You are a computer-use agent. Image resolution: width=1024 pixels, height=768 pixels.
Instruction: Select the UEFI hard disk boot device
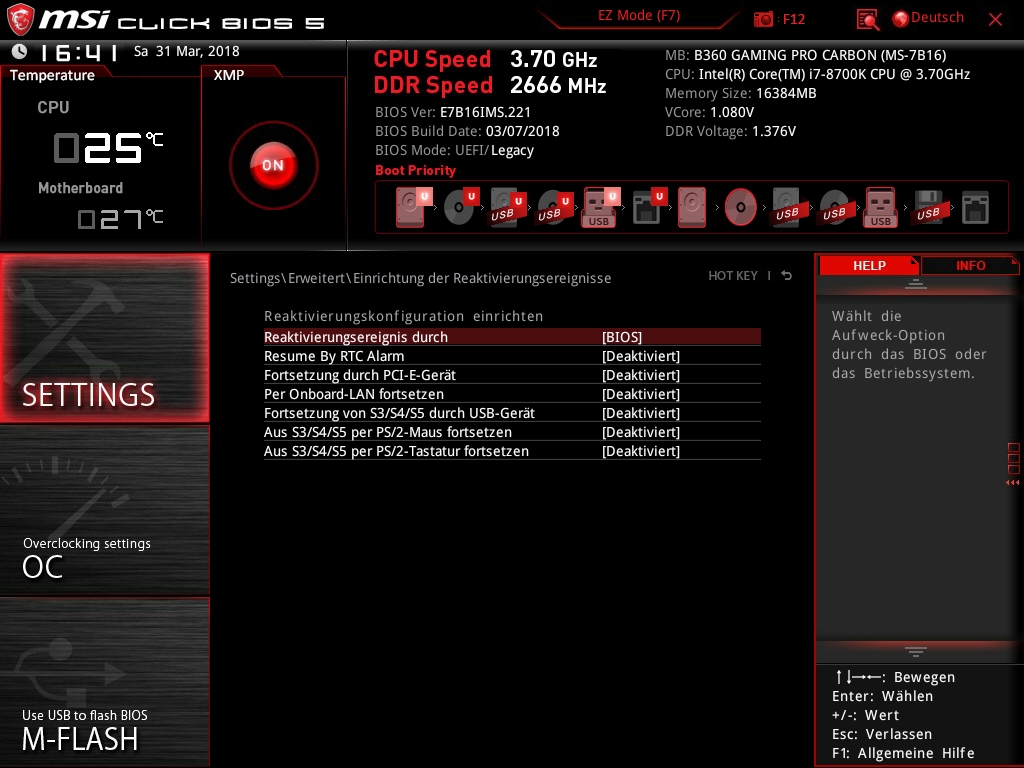pos(413,207)
